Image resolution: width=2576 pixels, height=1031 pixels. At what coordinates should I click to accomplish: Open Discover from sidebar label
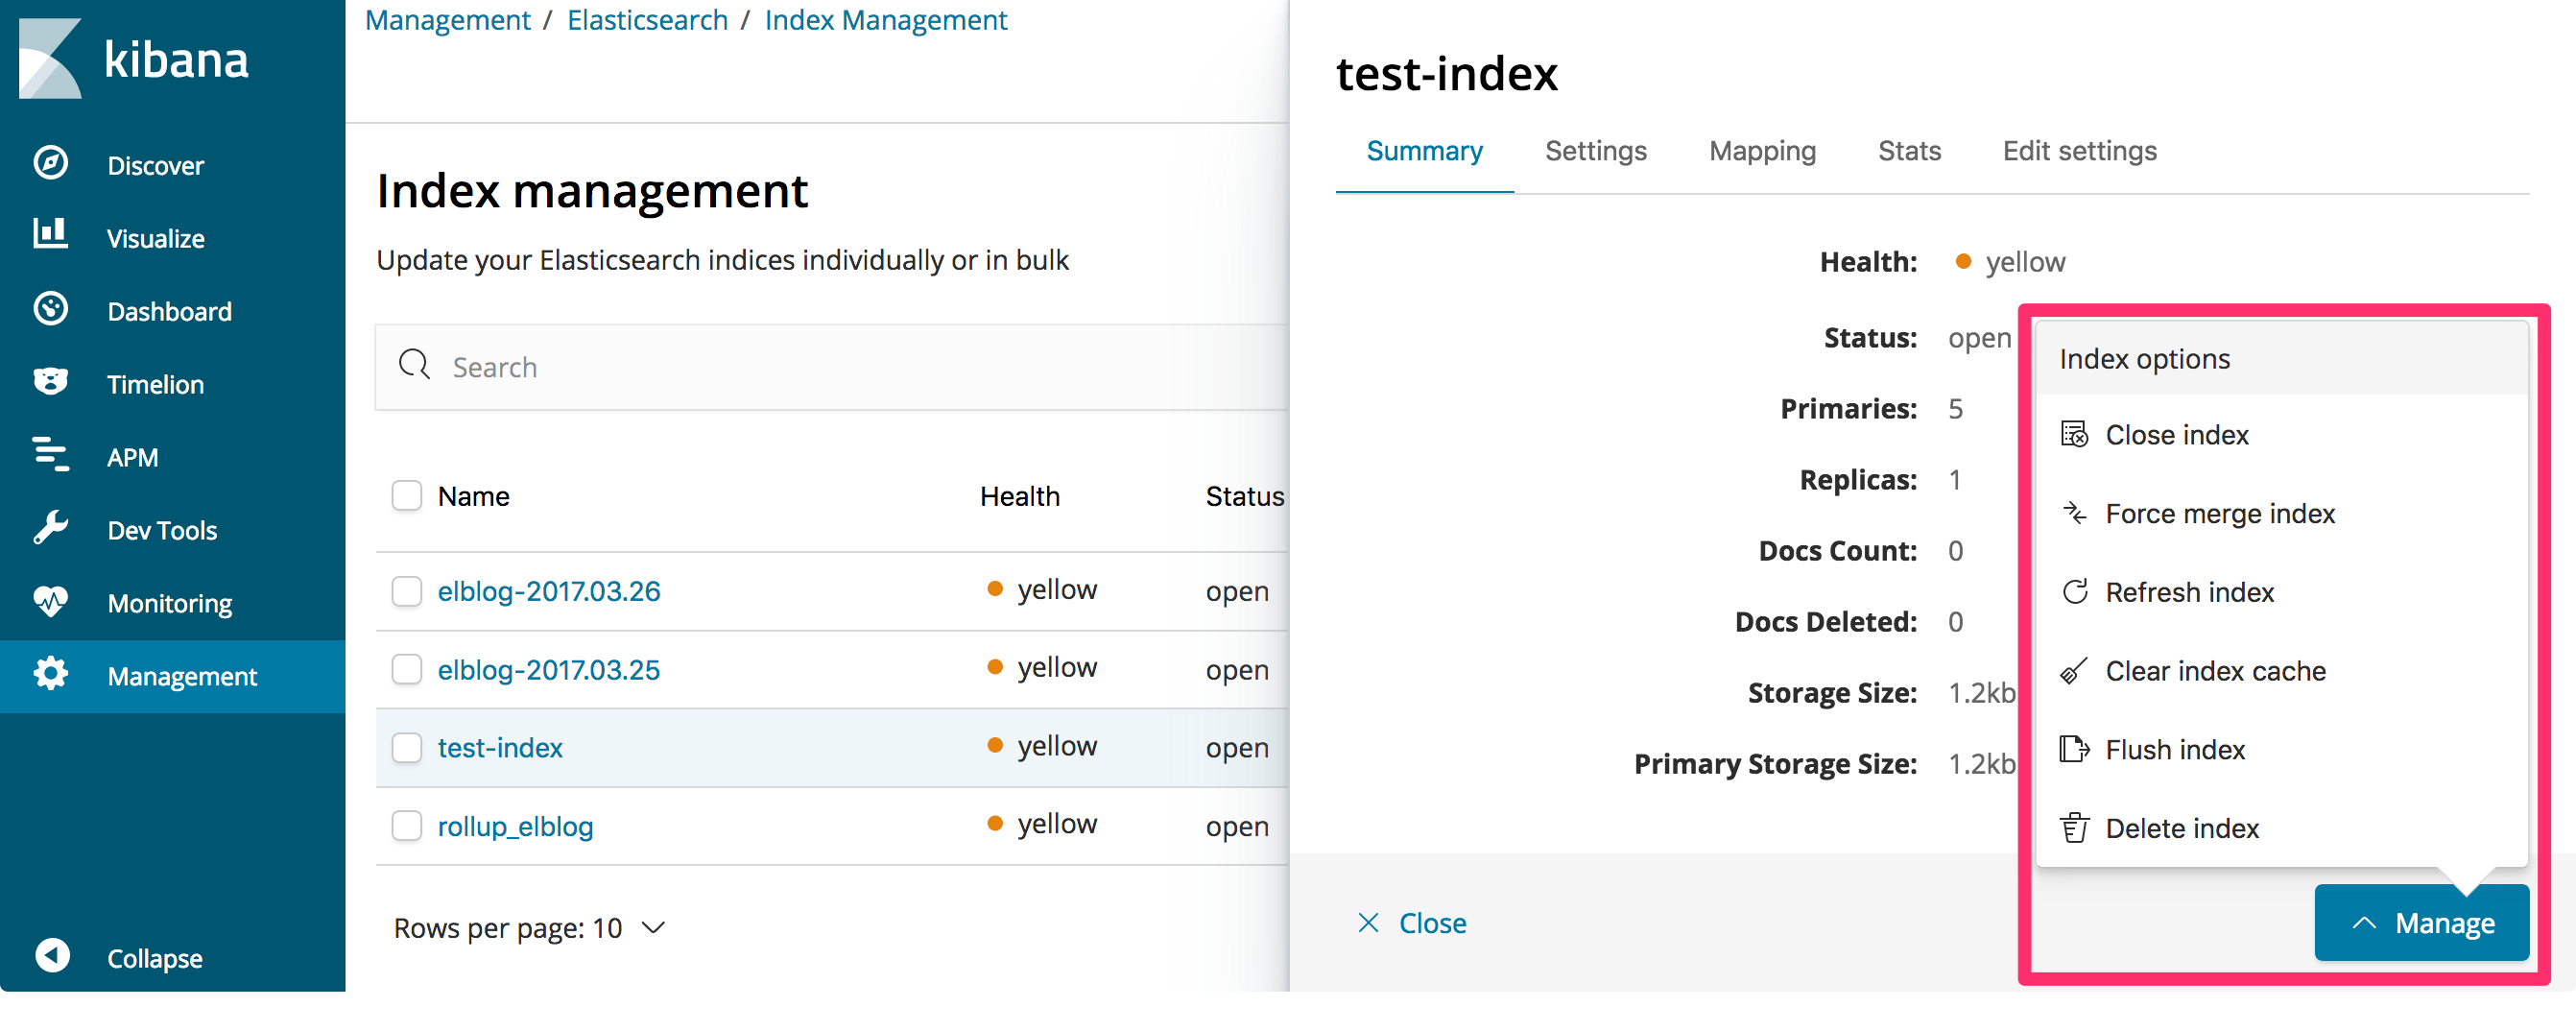155,165
